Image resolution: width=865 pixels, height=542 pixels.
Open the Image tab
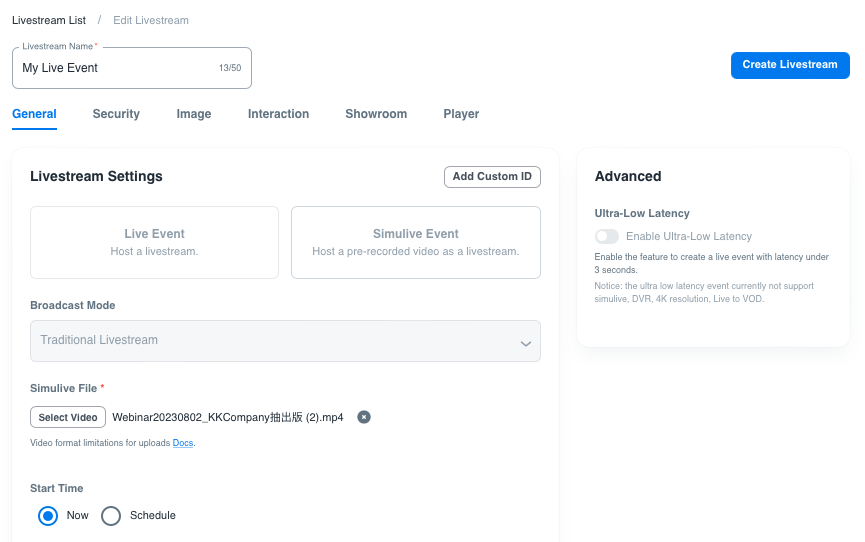click(194, 114)
